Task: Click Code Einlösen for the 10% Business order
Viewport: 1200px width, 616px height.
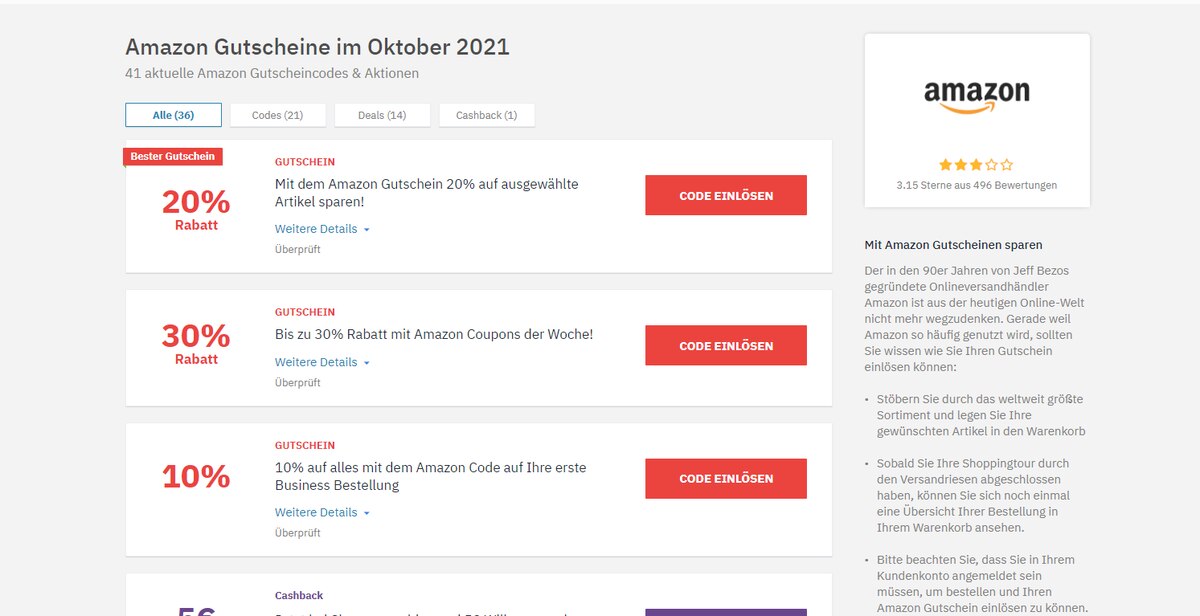Action: pyautogui.click(x=726, y=479)
